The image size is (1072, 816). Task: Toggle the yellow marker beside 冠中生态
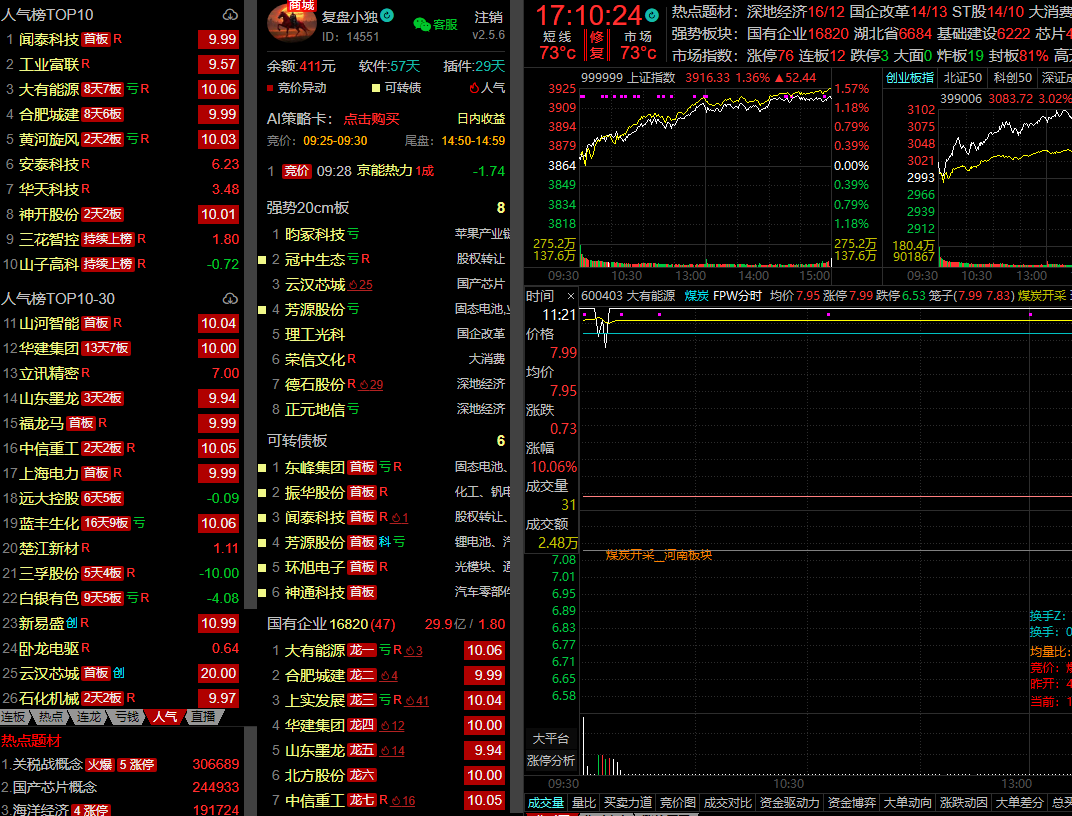pos(262,260)
